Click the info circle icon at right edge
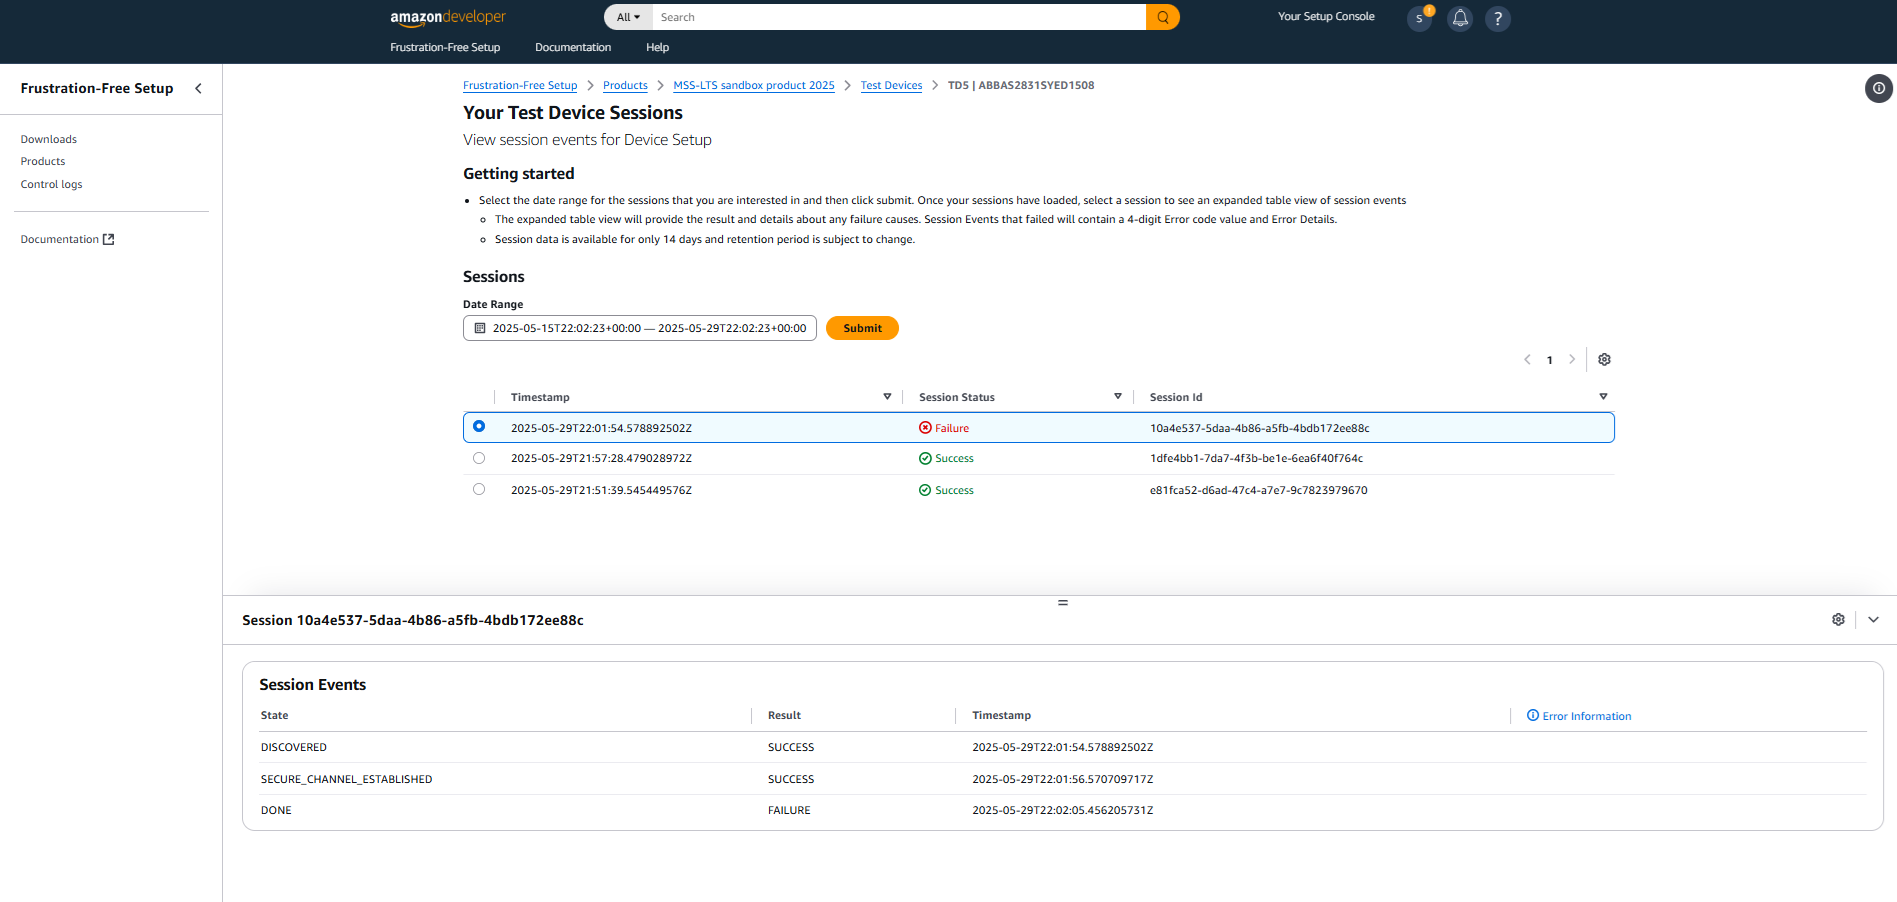The width and height of the screenshot is (1897, 902). (1878, 88)
